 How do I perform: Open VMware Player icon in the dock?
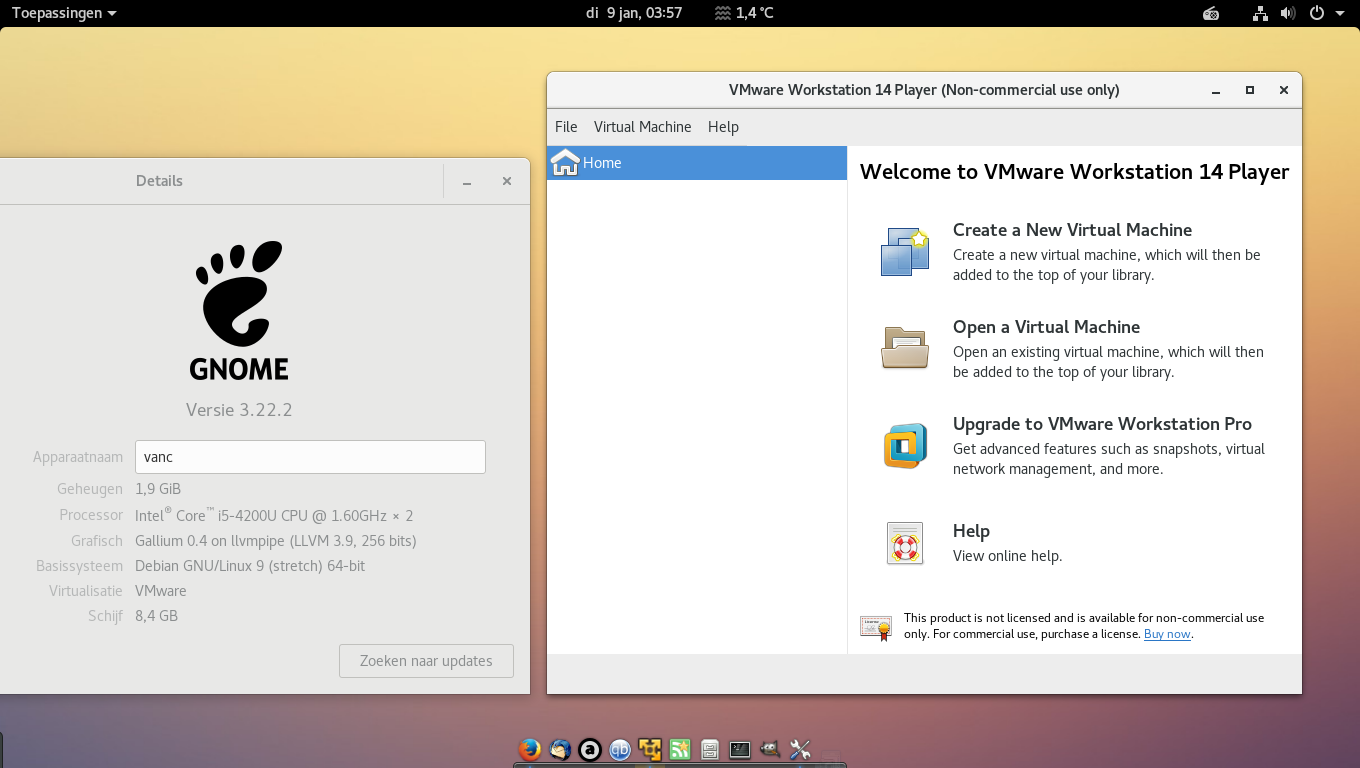[x=650, y=749]
